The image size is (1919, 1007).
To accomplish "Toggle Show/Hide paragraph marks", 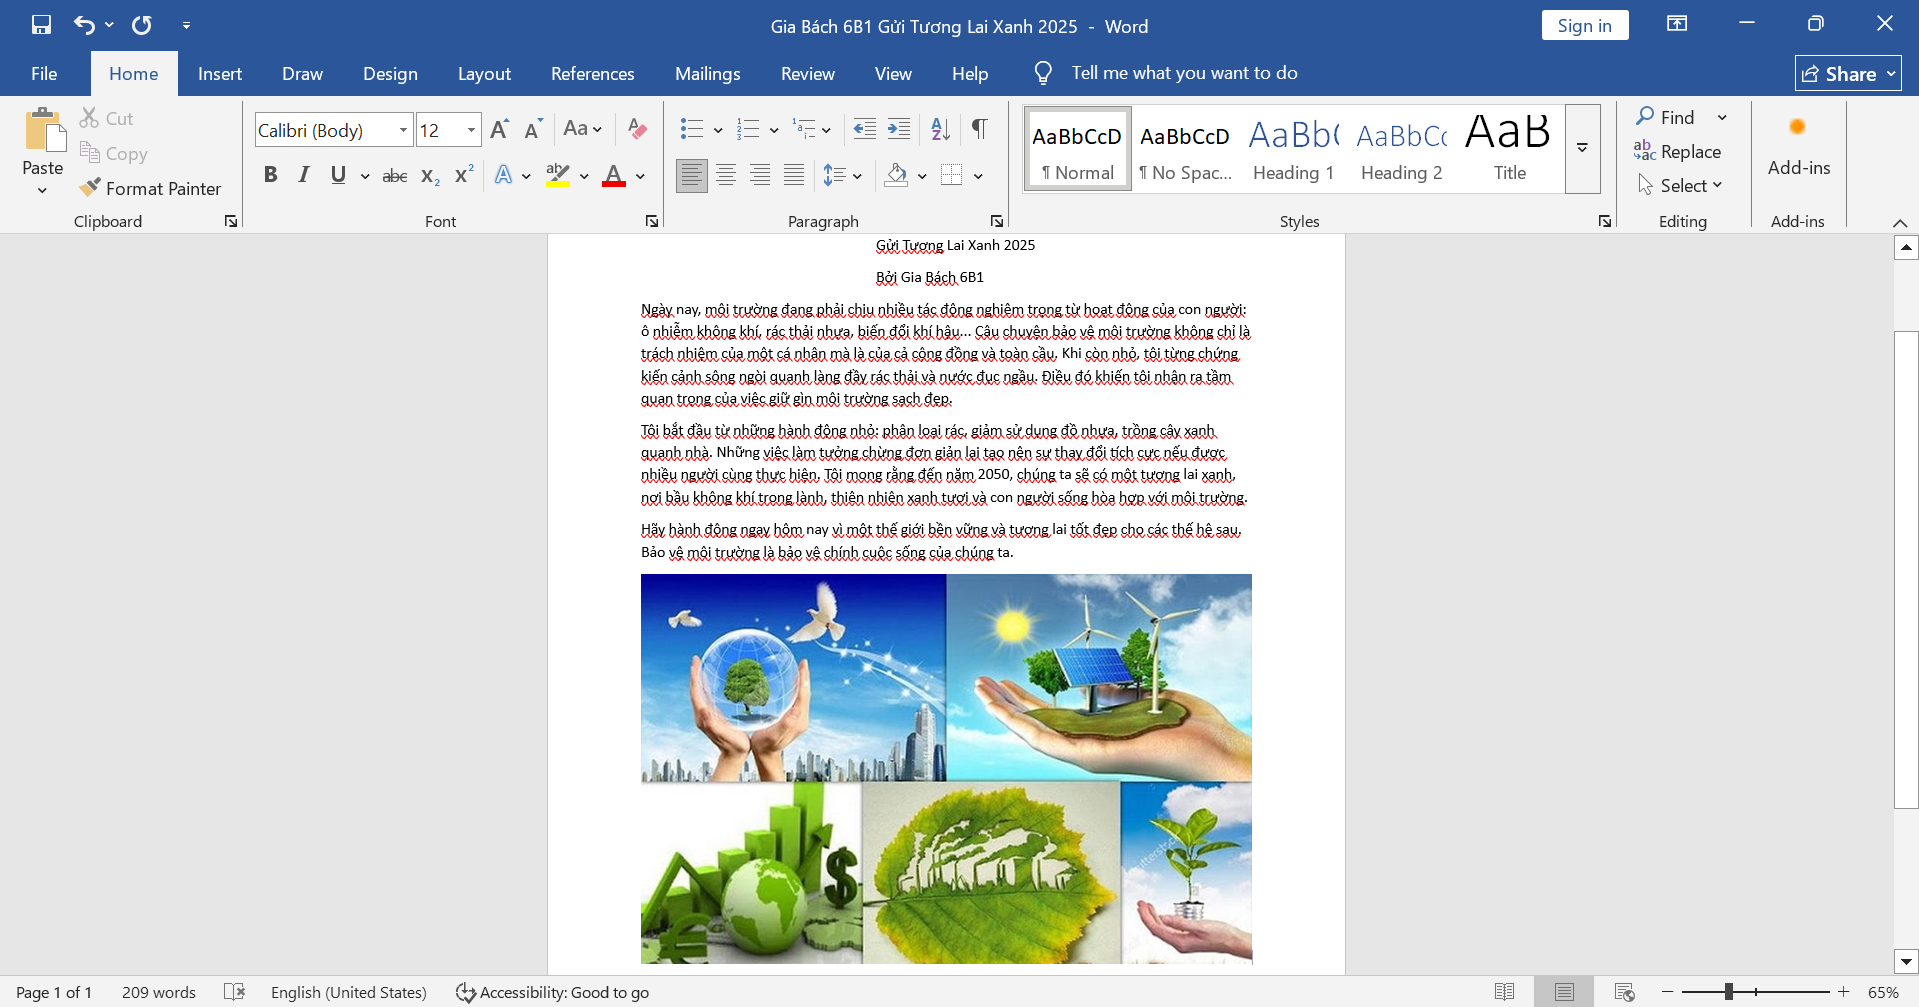I will tap(980, 129).
